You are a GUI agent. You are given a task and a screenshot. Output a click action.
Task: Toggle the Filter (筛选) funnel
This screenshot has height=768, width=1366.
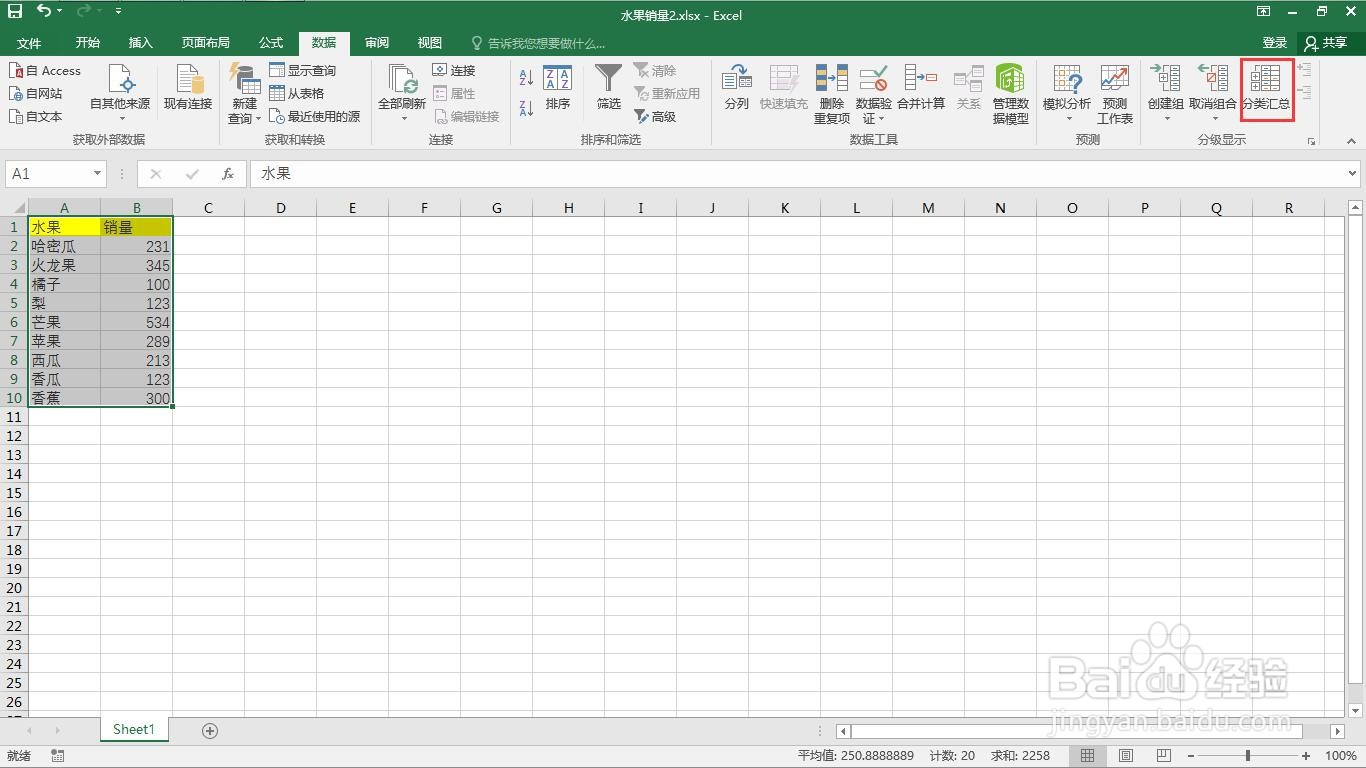[609, 88]
